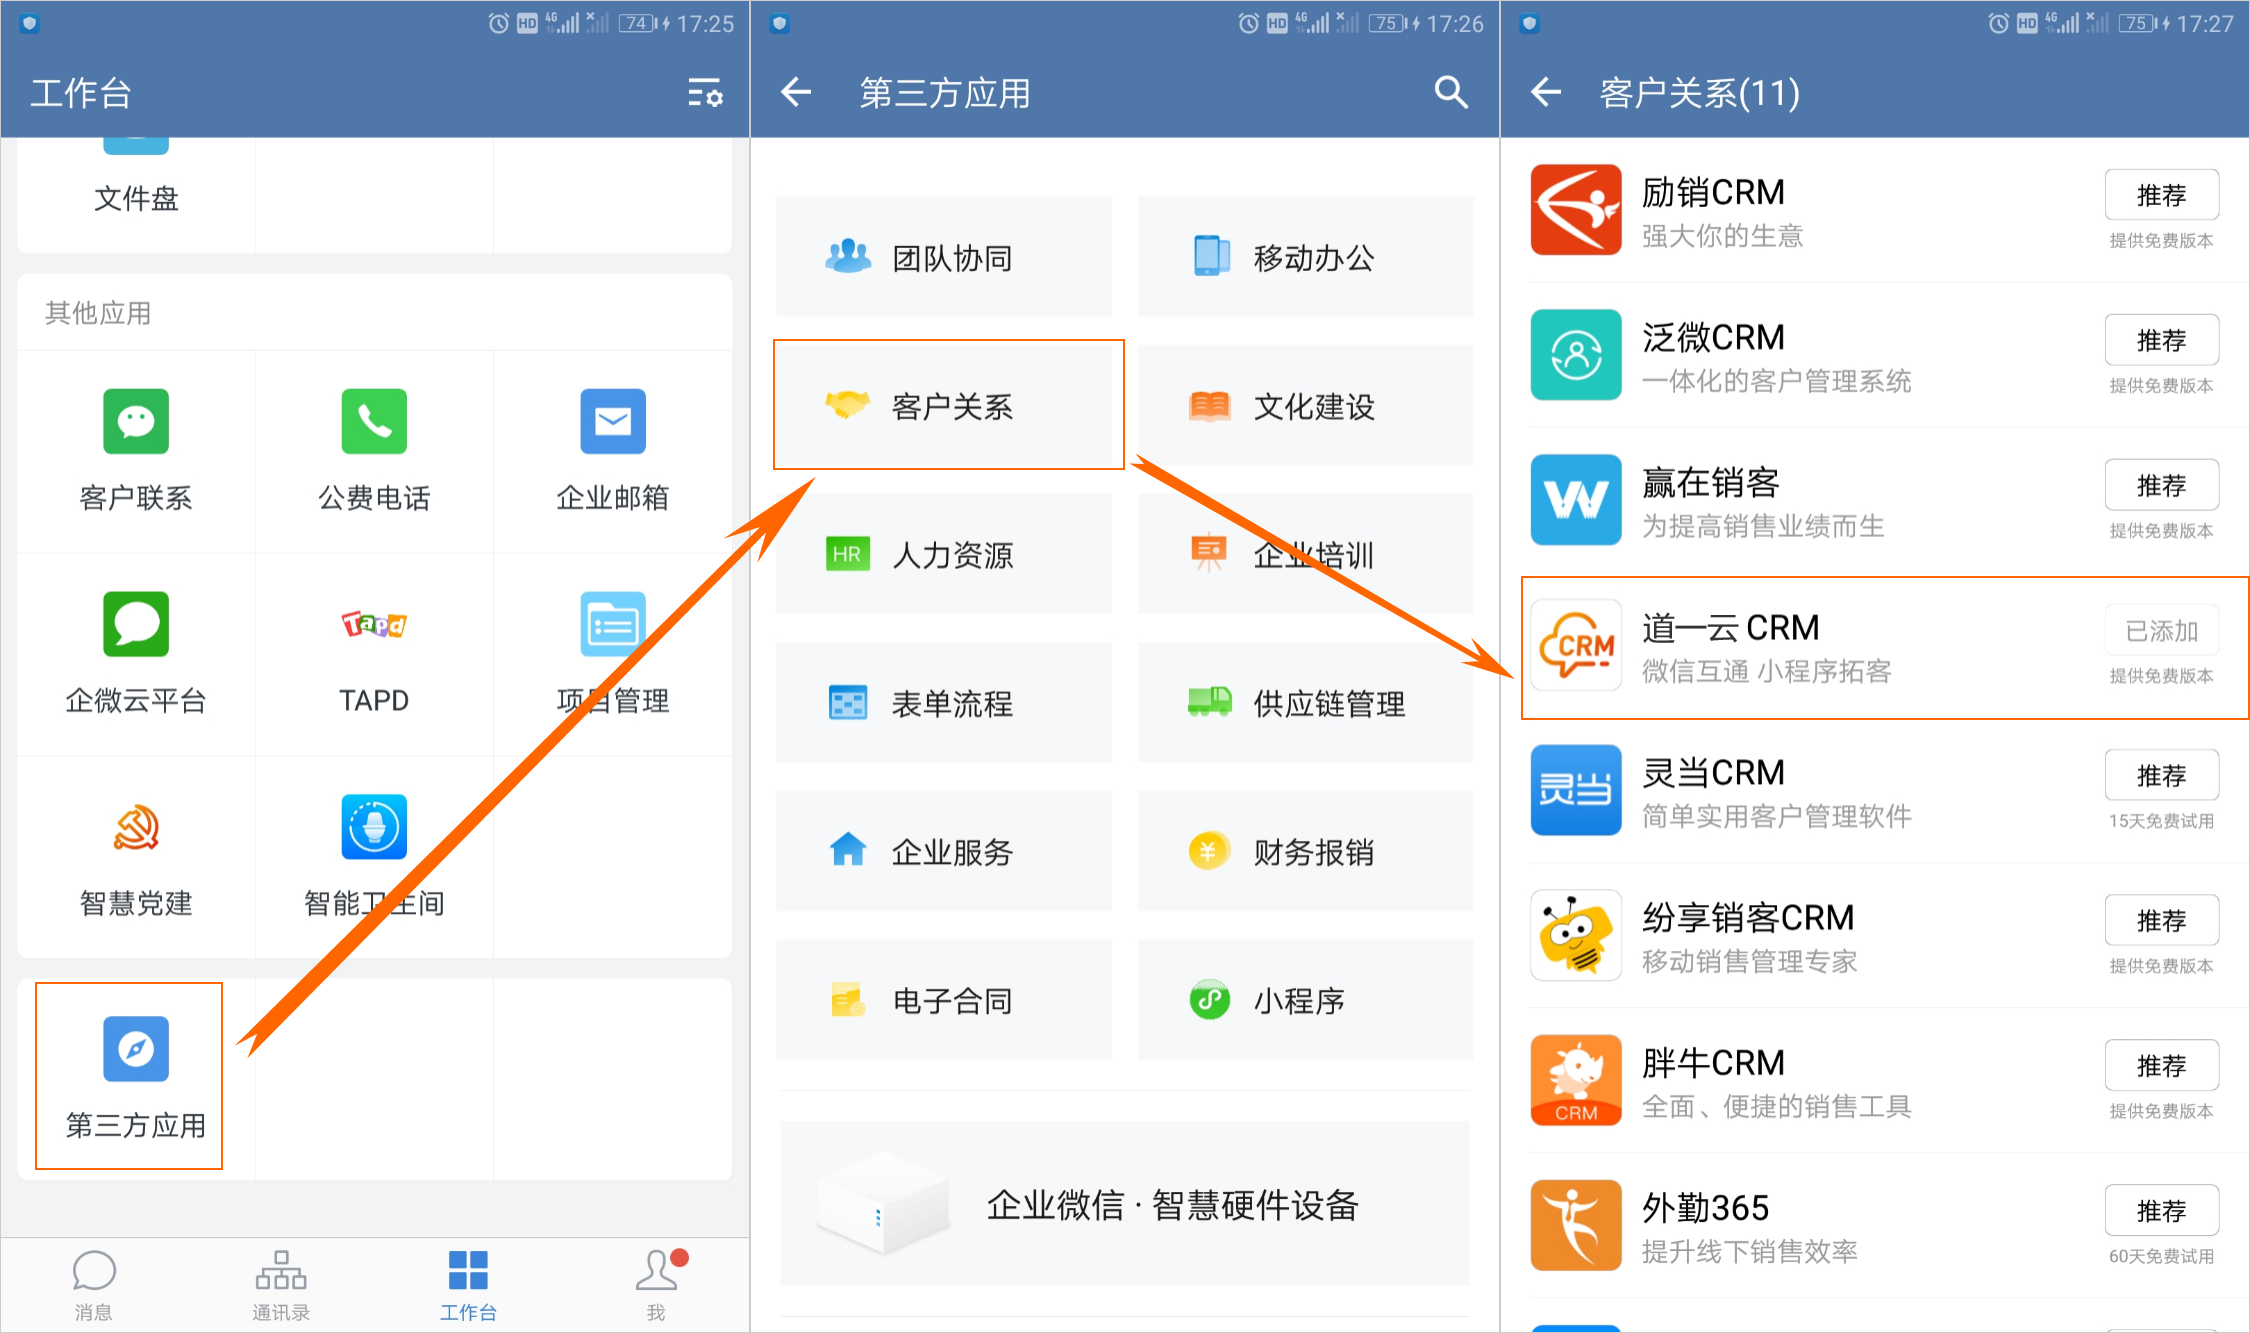Select 简单实用客户管理软件 description
Viewport: 2250px width, 1333px height.
(x=1776, y=816)
